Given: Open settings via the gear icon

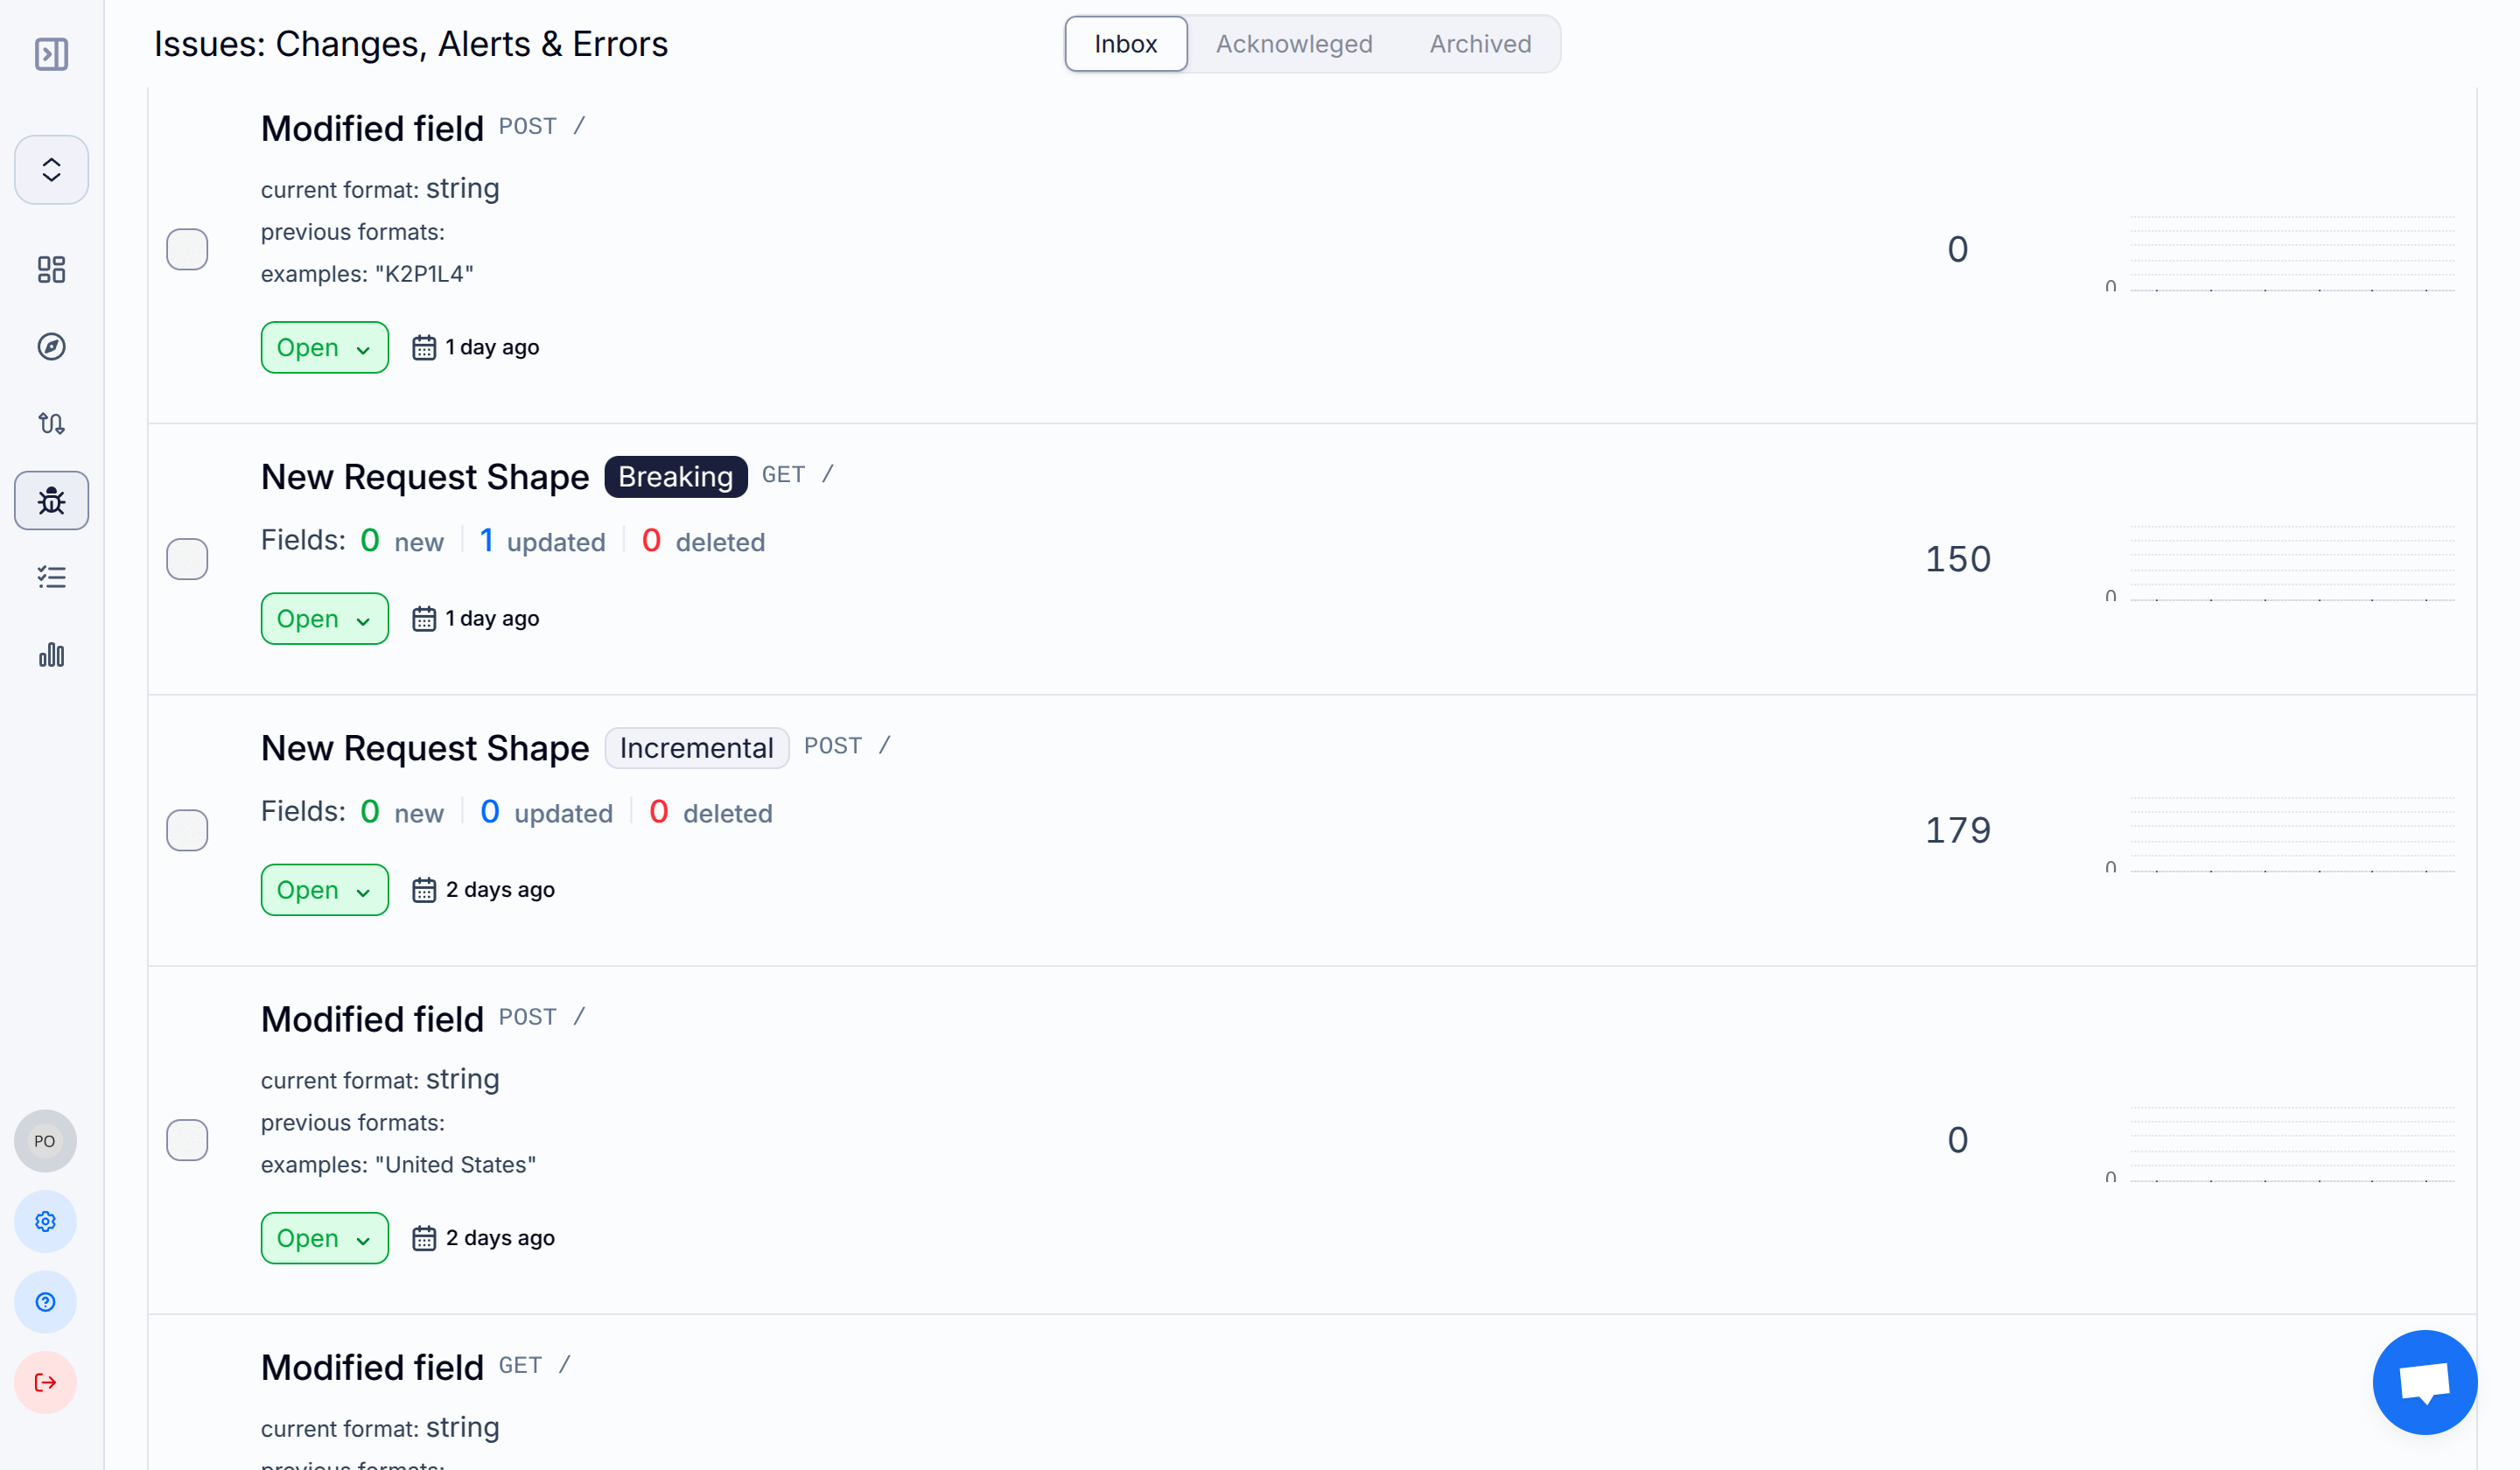Looking at the screenshot, I should [45, 1221].
